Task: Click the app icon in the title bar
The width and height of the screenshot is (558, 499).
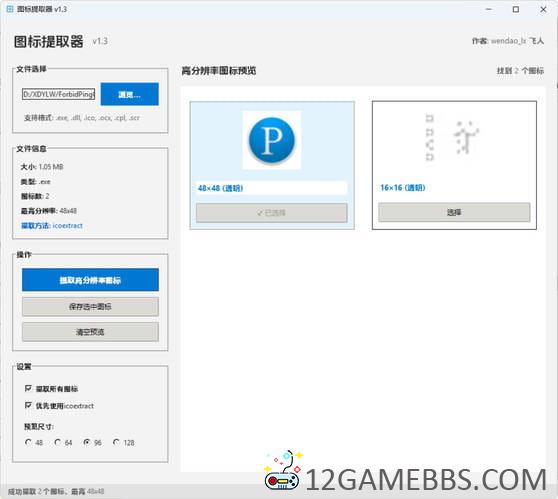Action: pyautogui.click(x=10, y=9)
